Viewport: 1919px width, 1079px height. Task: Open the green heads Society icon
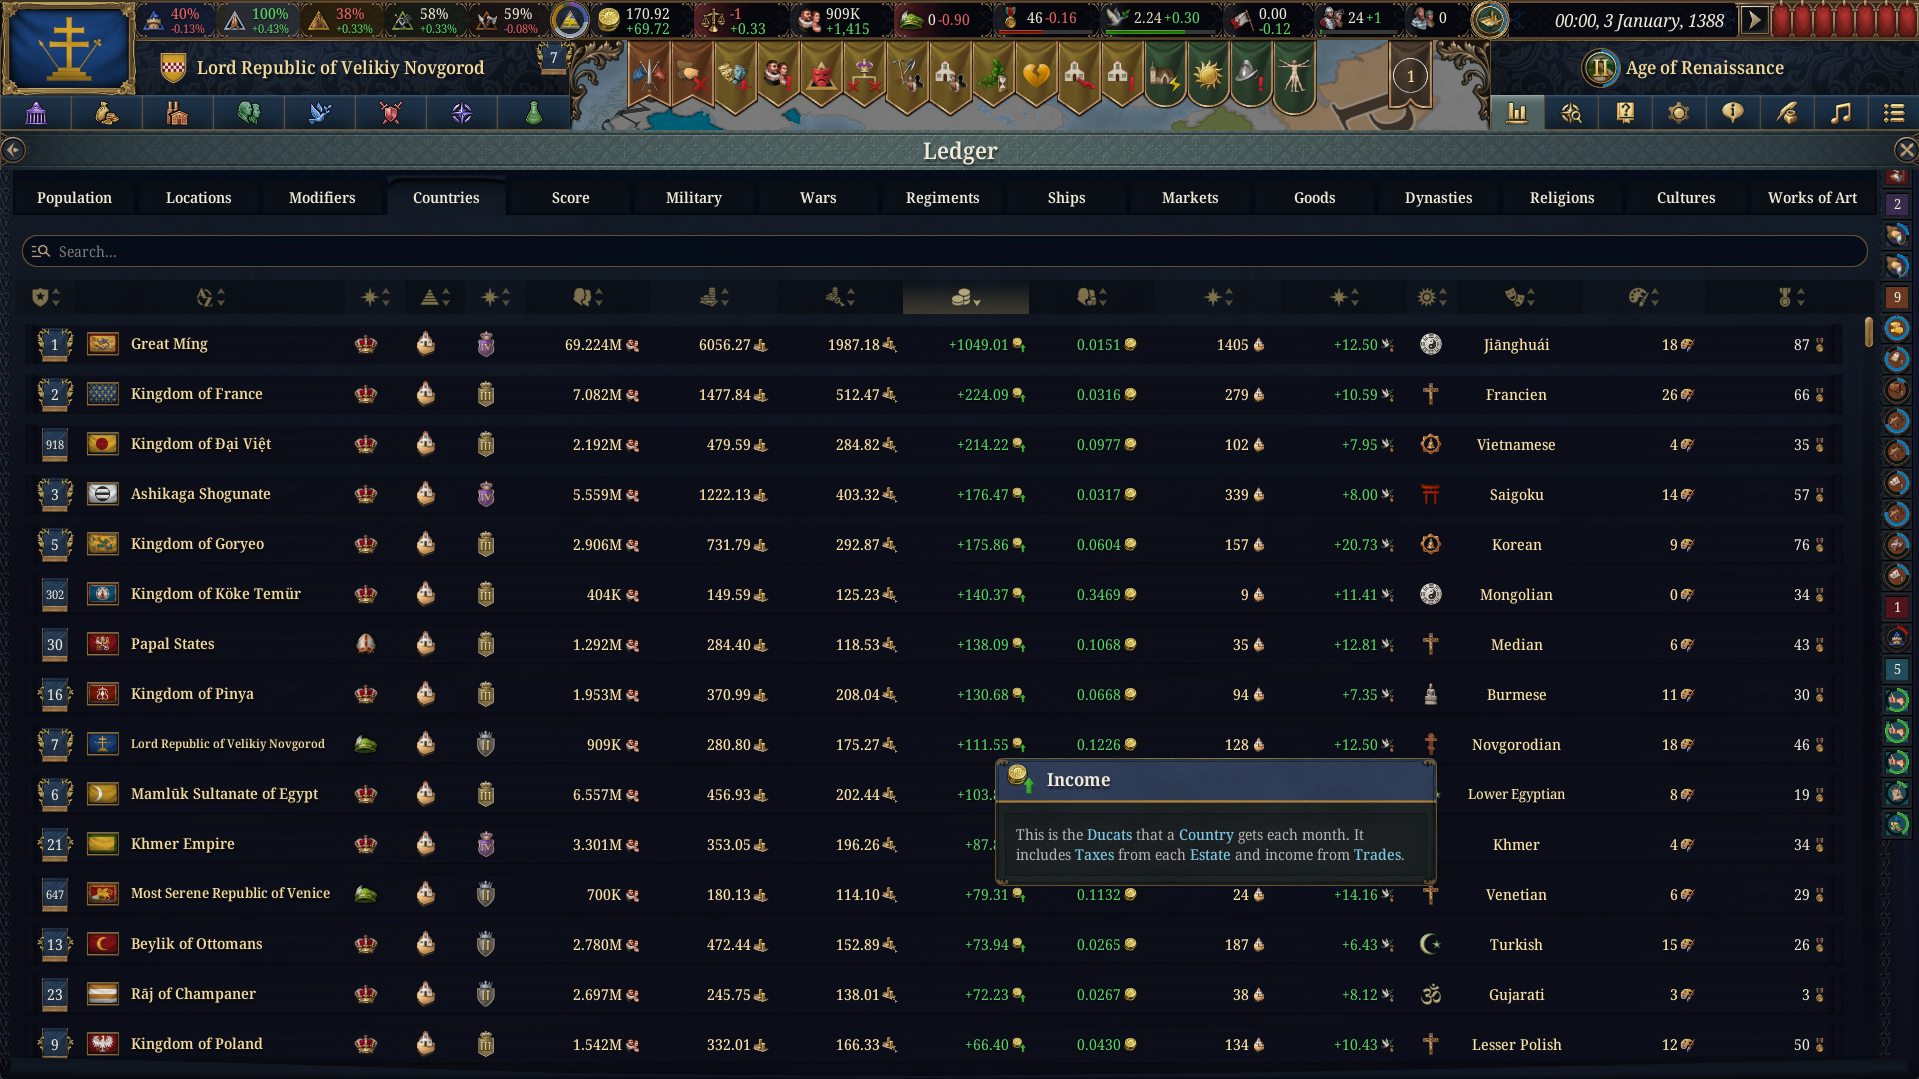coord(249,113)
